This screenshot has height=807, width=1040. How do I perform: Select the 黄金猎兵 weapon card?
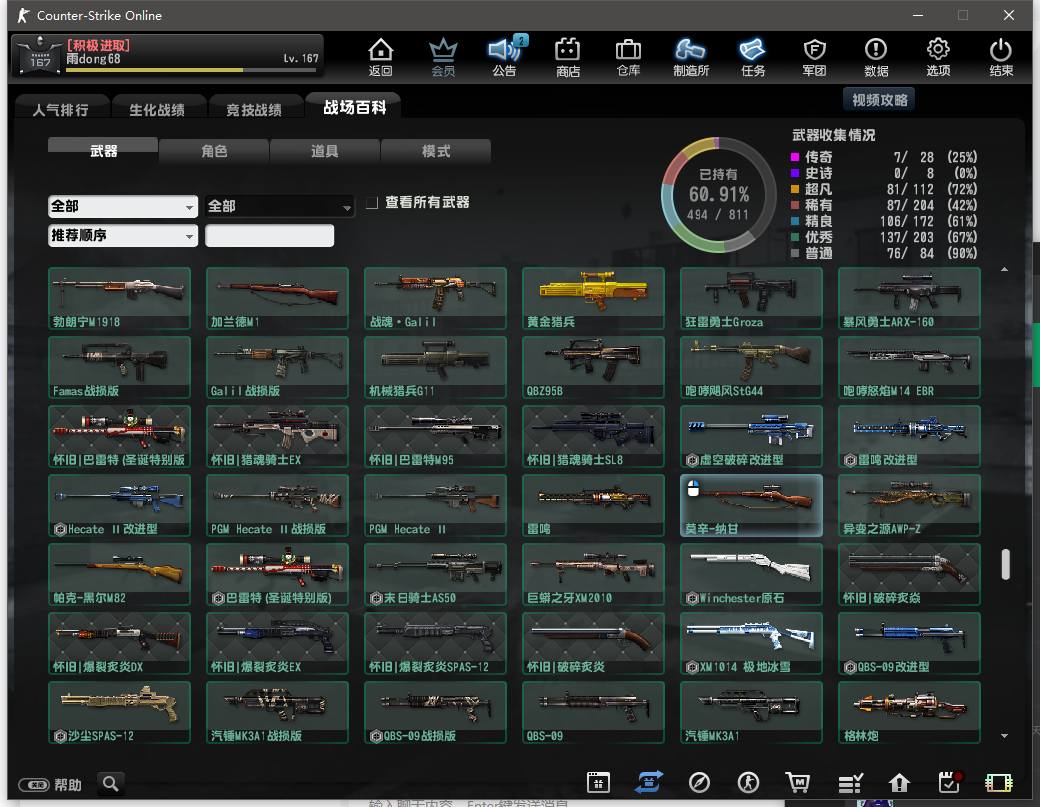593,298
